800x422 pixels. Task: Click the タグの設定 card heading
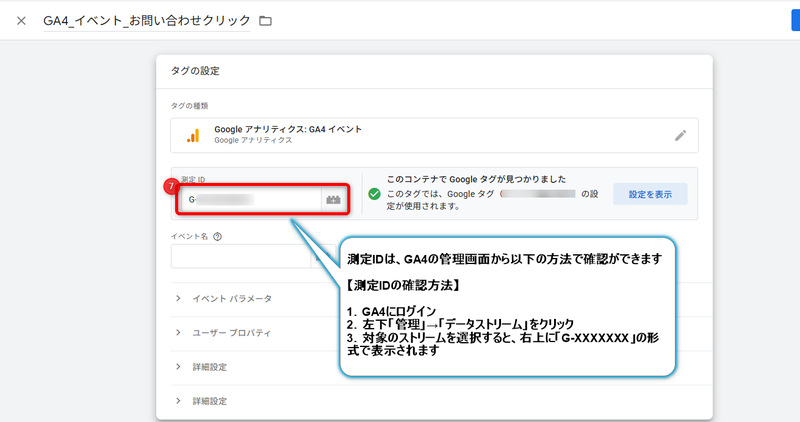coord(195,71)
